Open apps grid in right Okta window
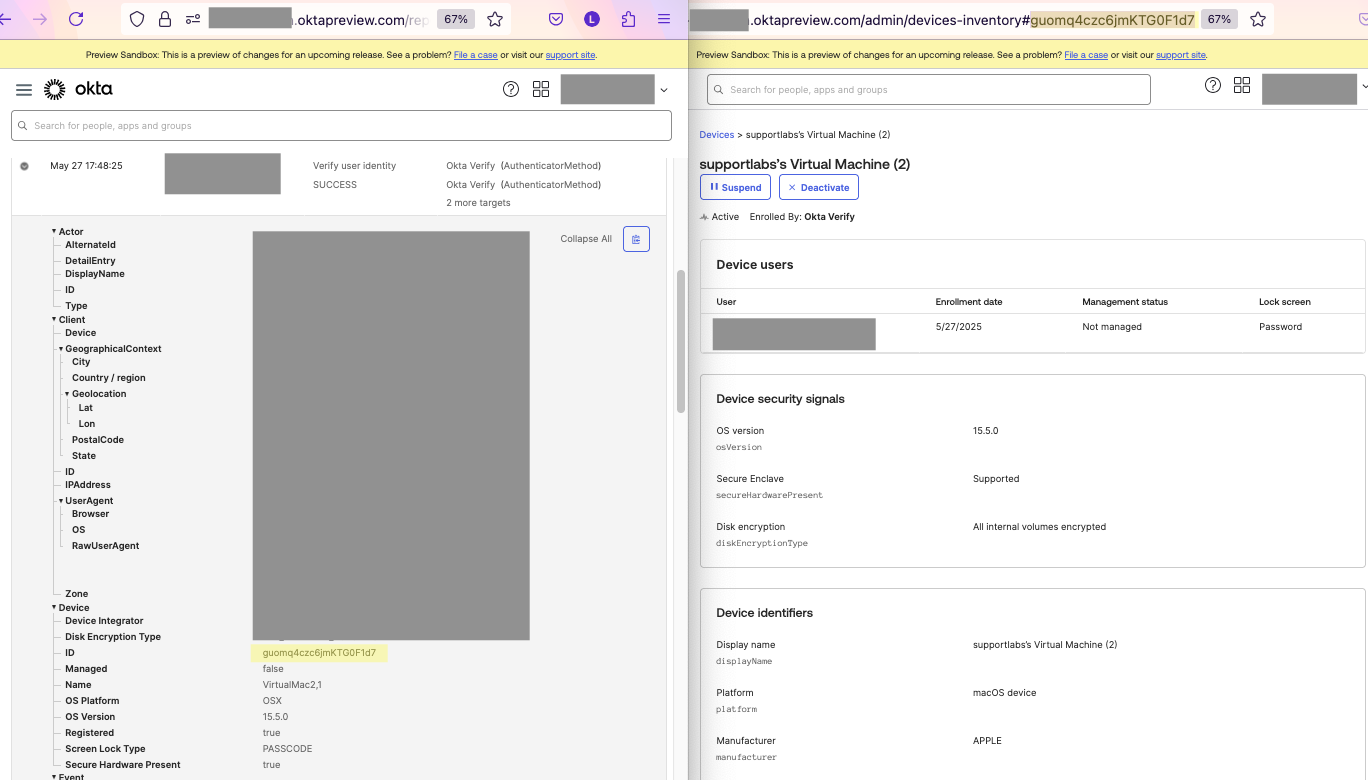The height and width of the screenshot is (780, 1368). click(x=1242, y=85)
